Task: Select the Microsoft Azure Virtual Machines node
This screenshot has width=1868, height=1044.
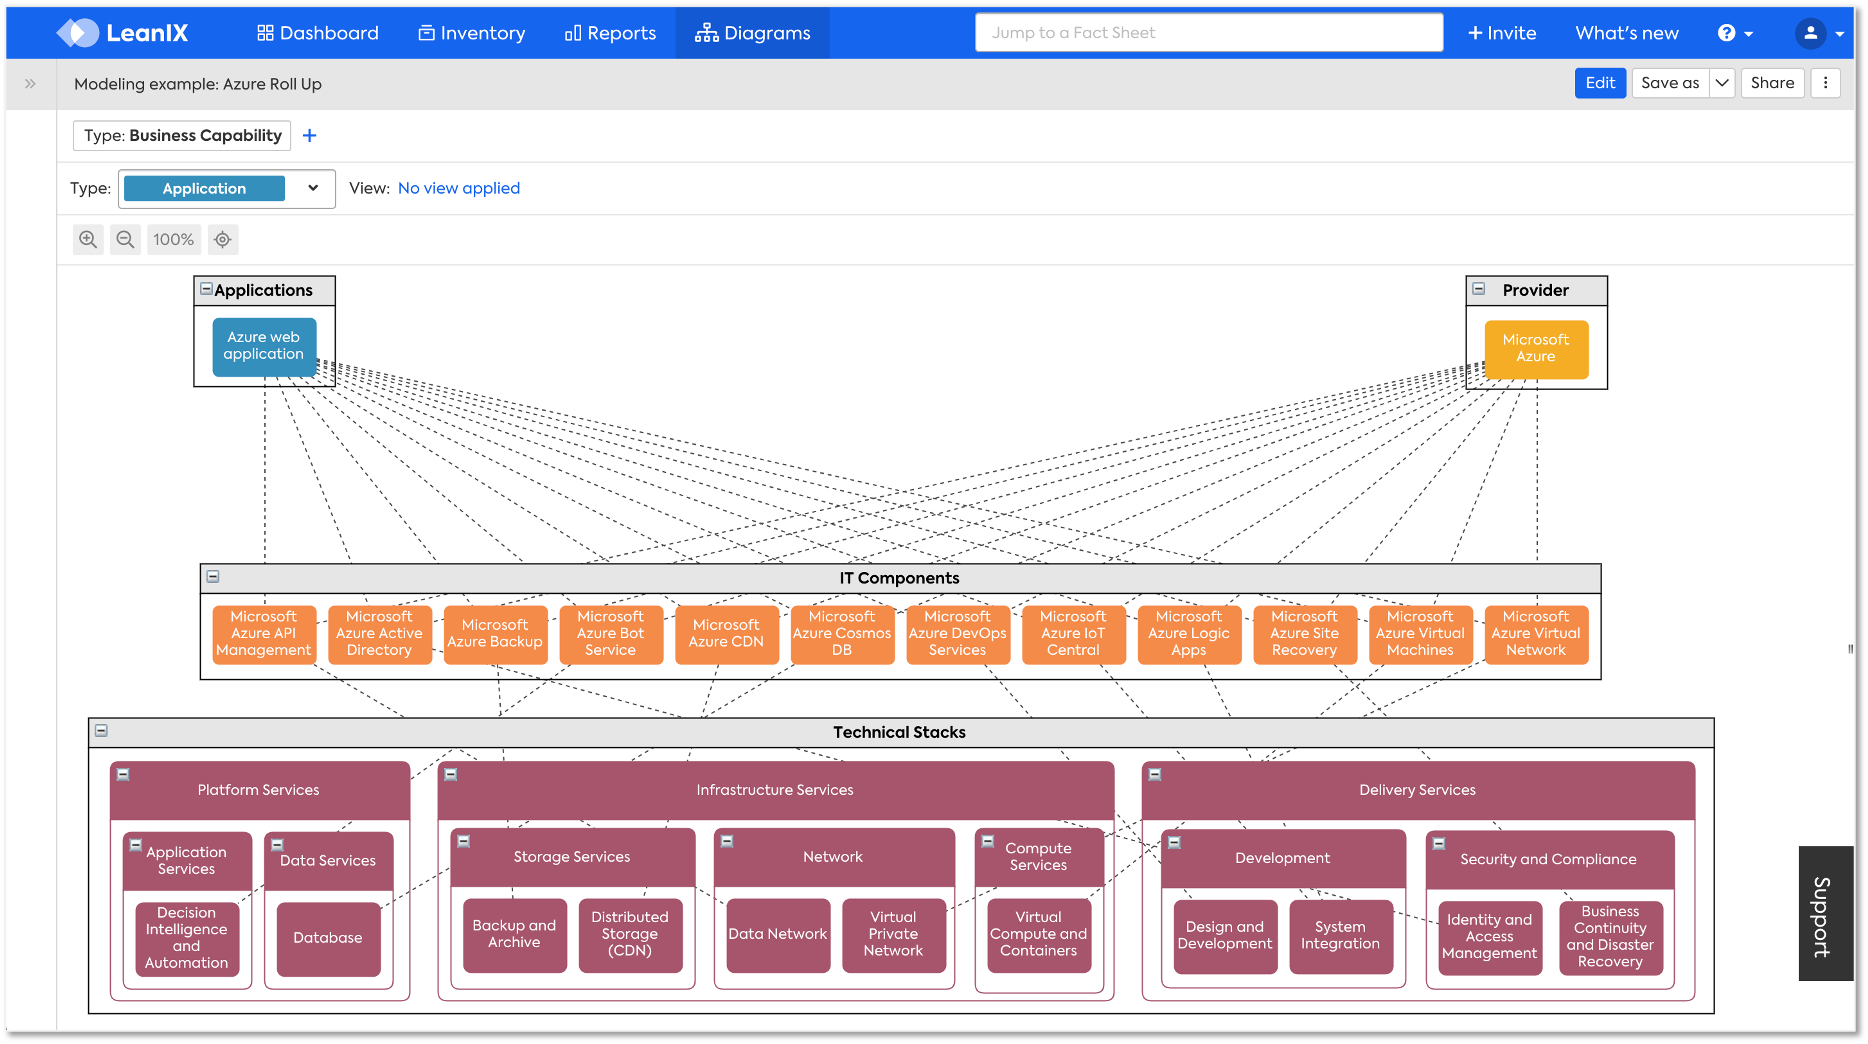Action: pos(1421,634)
